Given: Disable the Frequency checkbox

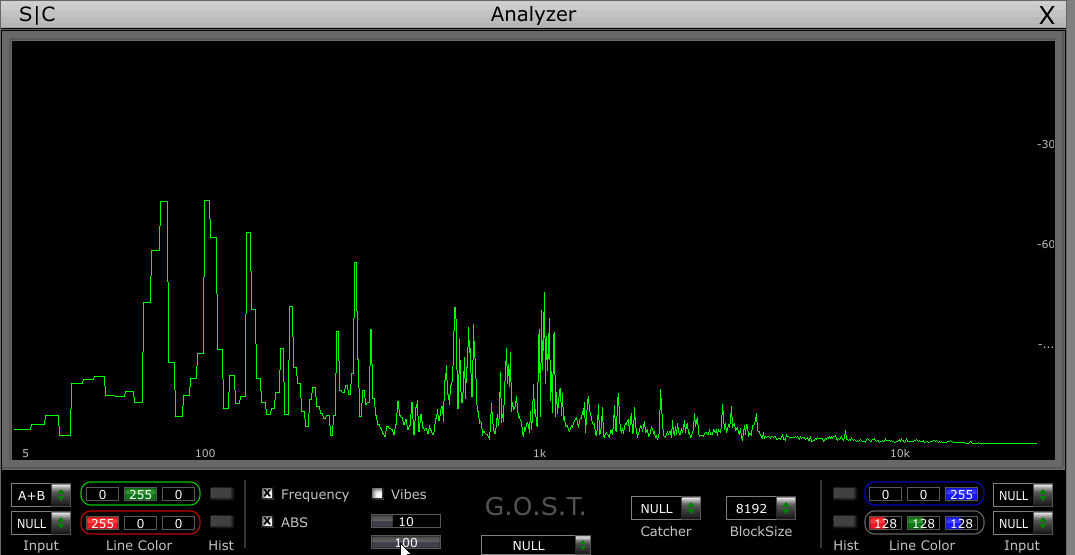Looking at the screenshot, I should click(267, 494).
